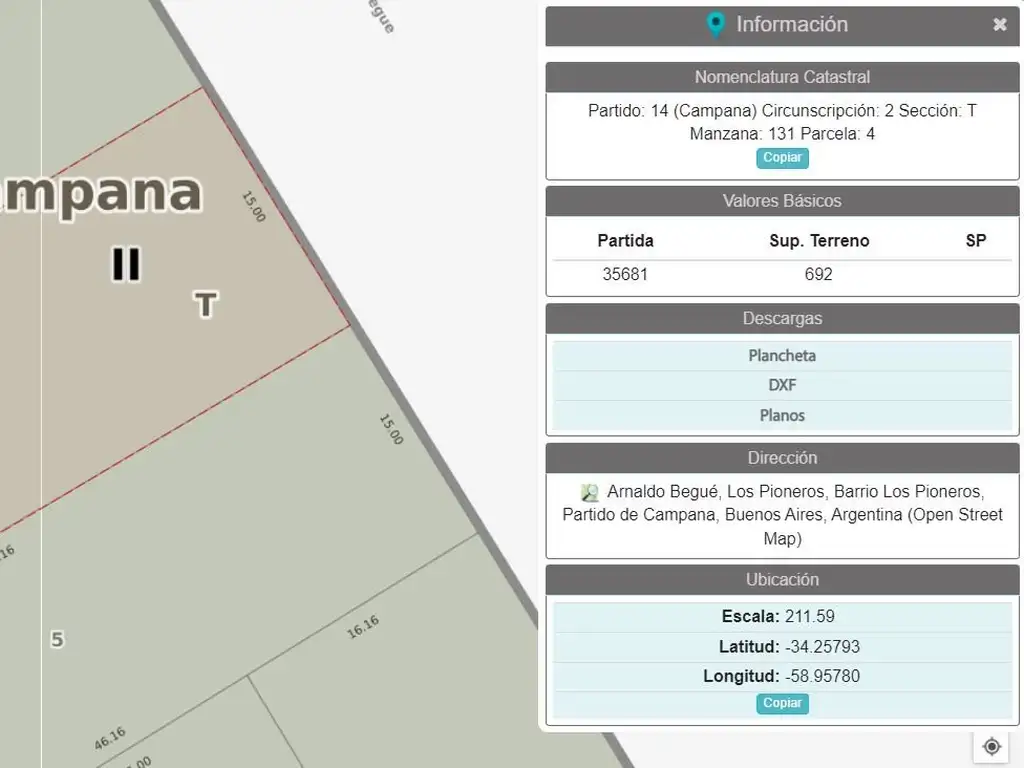Collapse the Descargas section header

[782, 319]
